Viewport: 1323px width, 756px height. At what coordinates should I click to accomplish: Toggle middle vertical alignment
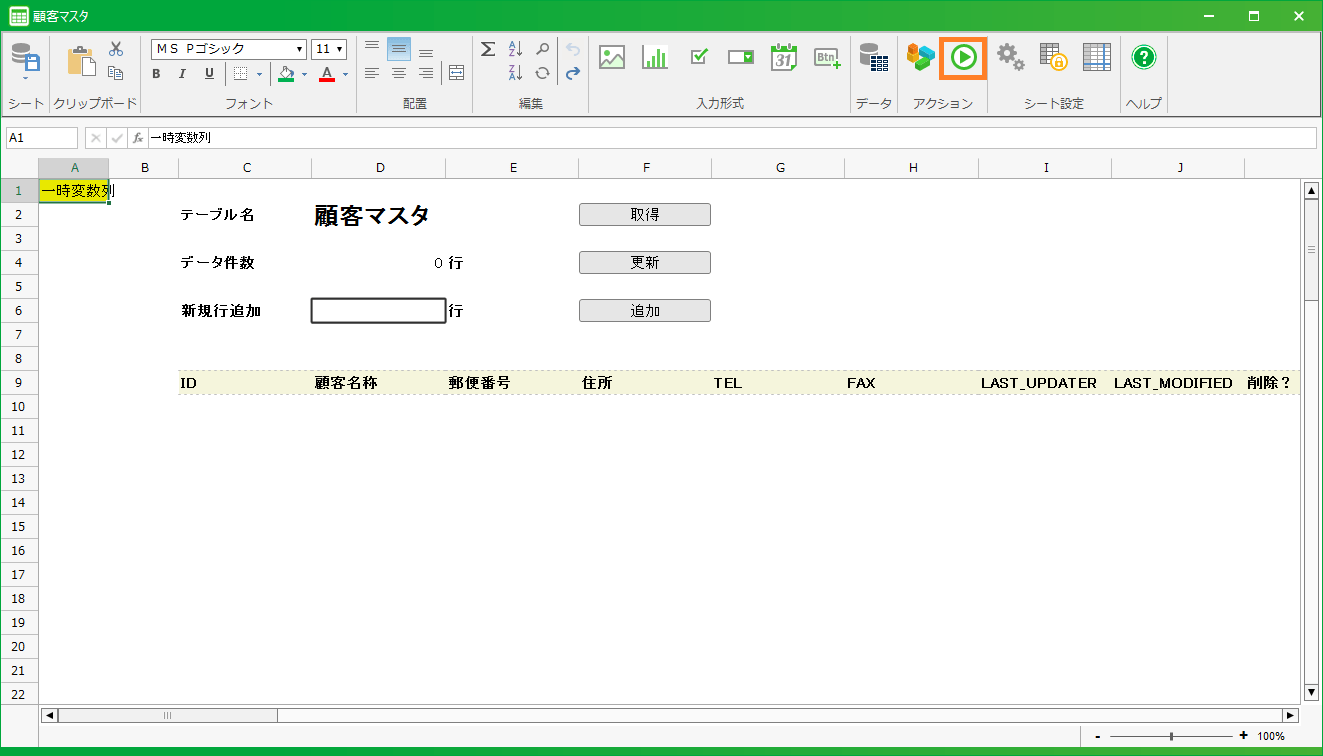point(398,49)
